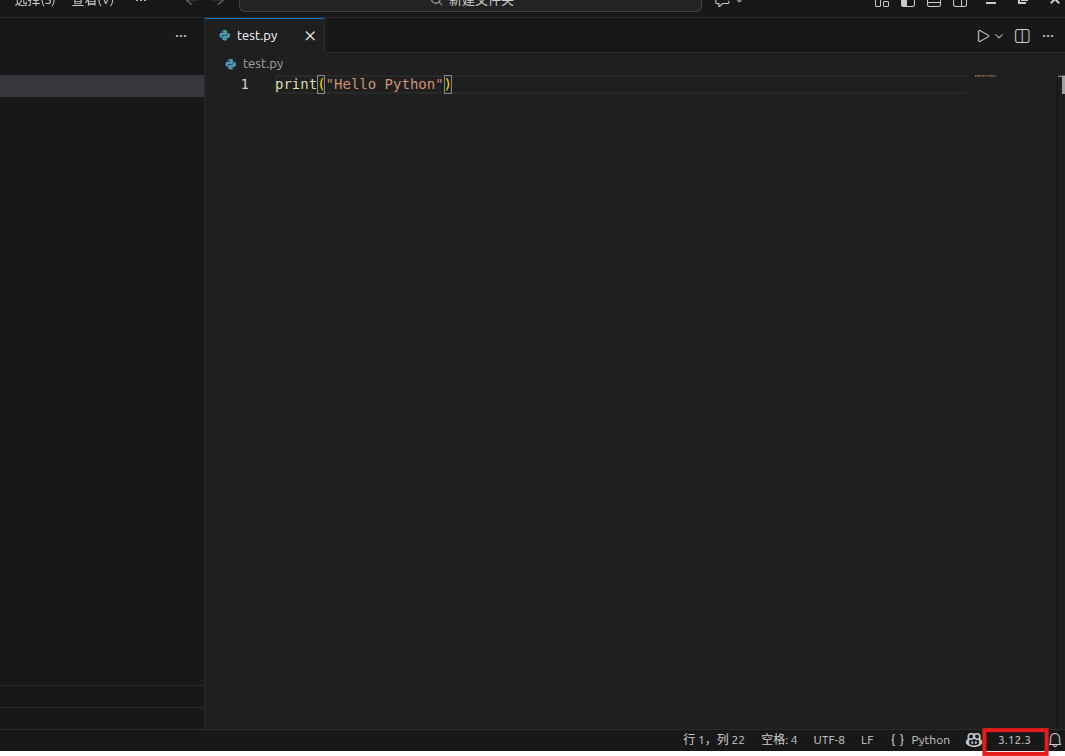The image size is (1065, 756).
Task: Select Python interpreter version 3.12.3
Action: 1014,740
